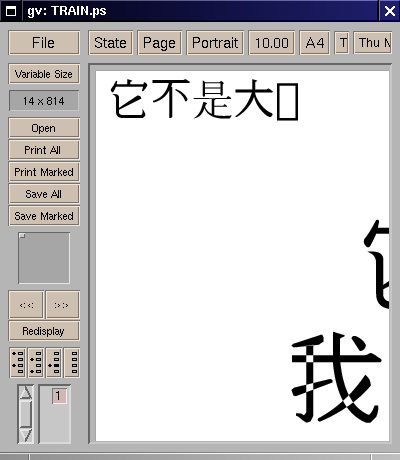Click the mark odd pages icon
The height and width of the screenshot is (460, 400).
pyautogui.click(x=17, y=363)
